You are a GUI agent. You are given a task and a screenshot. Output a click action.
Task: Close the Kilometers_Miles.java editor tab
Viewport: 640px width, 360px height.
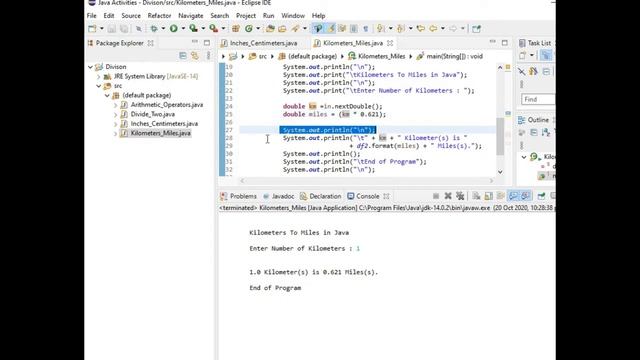[x=390, y=43]
